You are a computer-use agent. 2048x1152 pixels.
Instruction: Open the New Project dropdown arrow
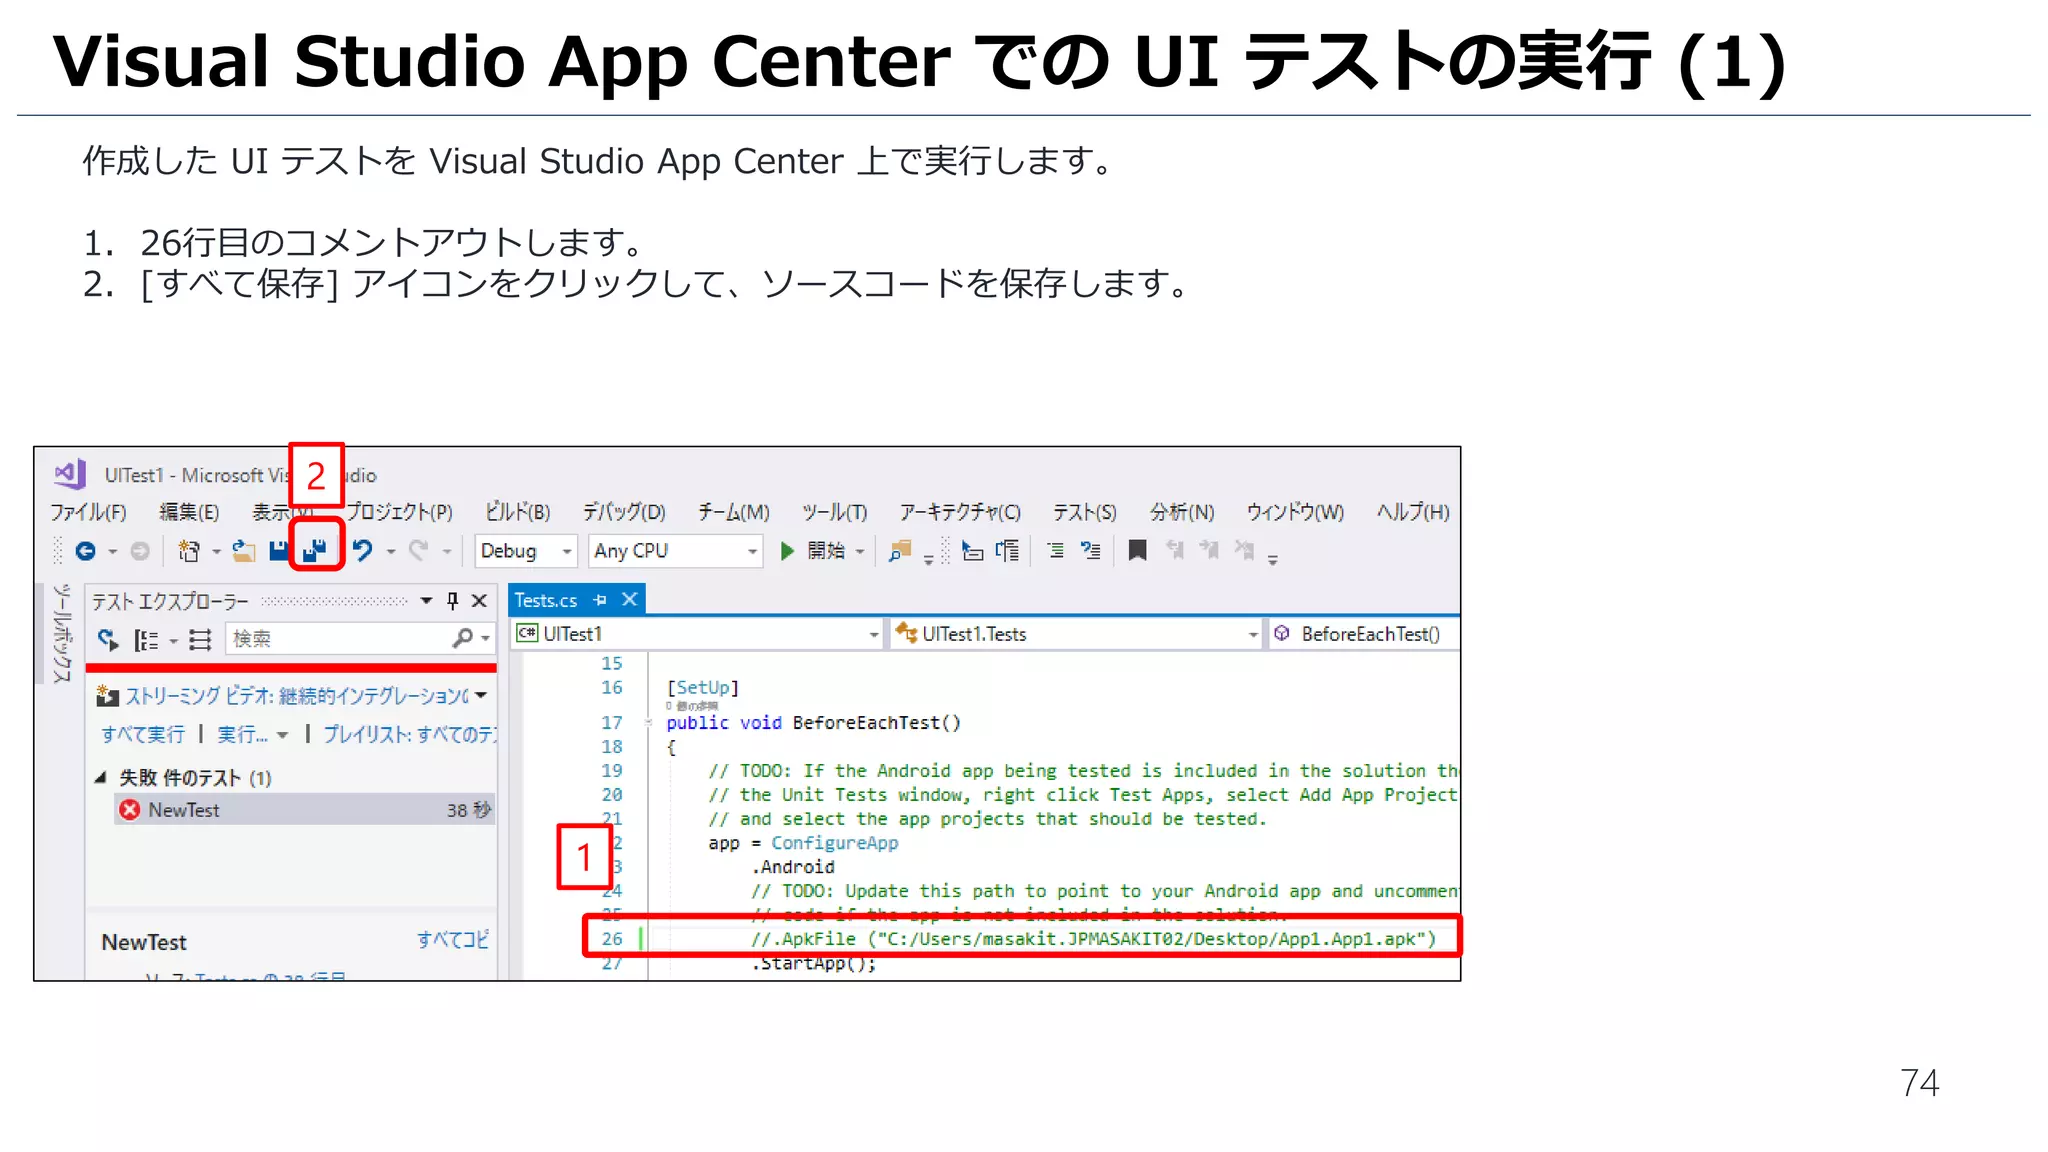(x=216, y=552)
